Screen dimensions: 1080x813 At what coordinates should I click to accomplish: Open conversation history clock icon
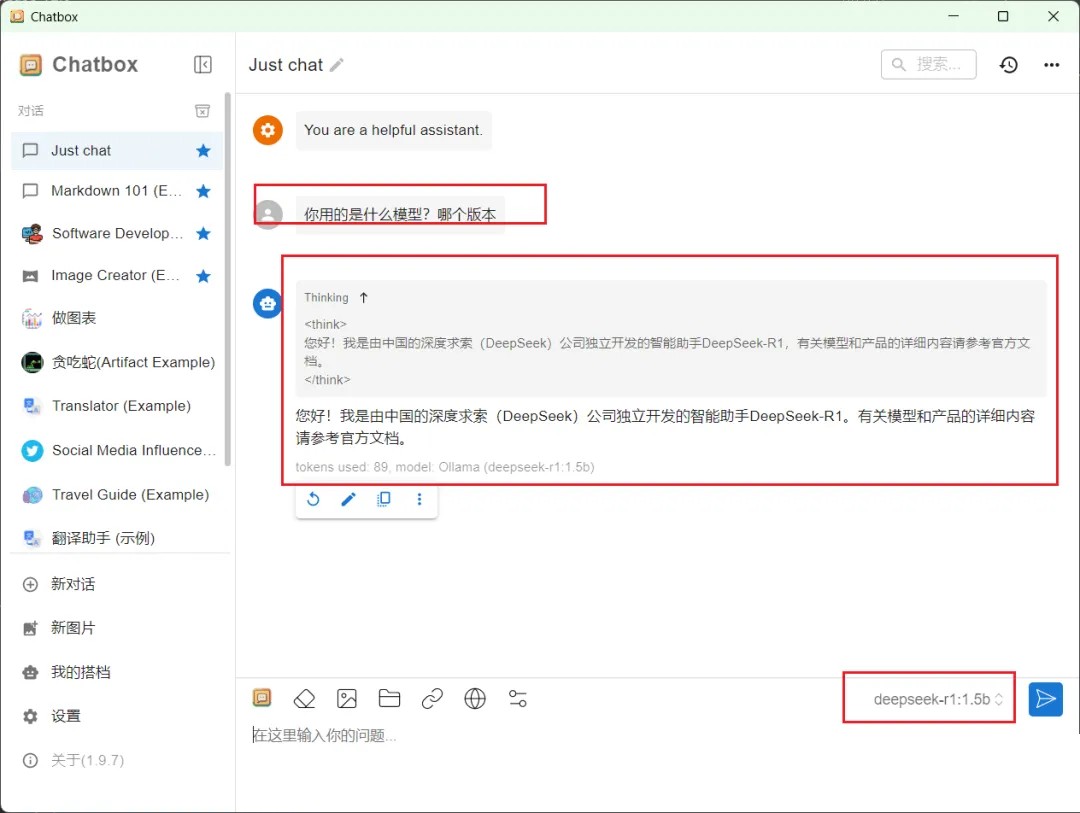pyautogui.click(x=1008, y=65)
